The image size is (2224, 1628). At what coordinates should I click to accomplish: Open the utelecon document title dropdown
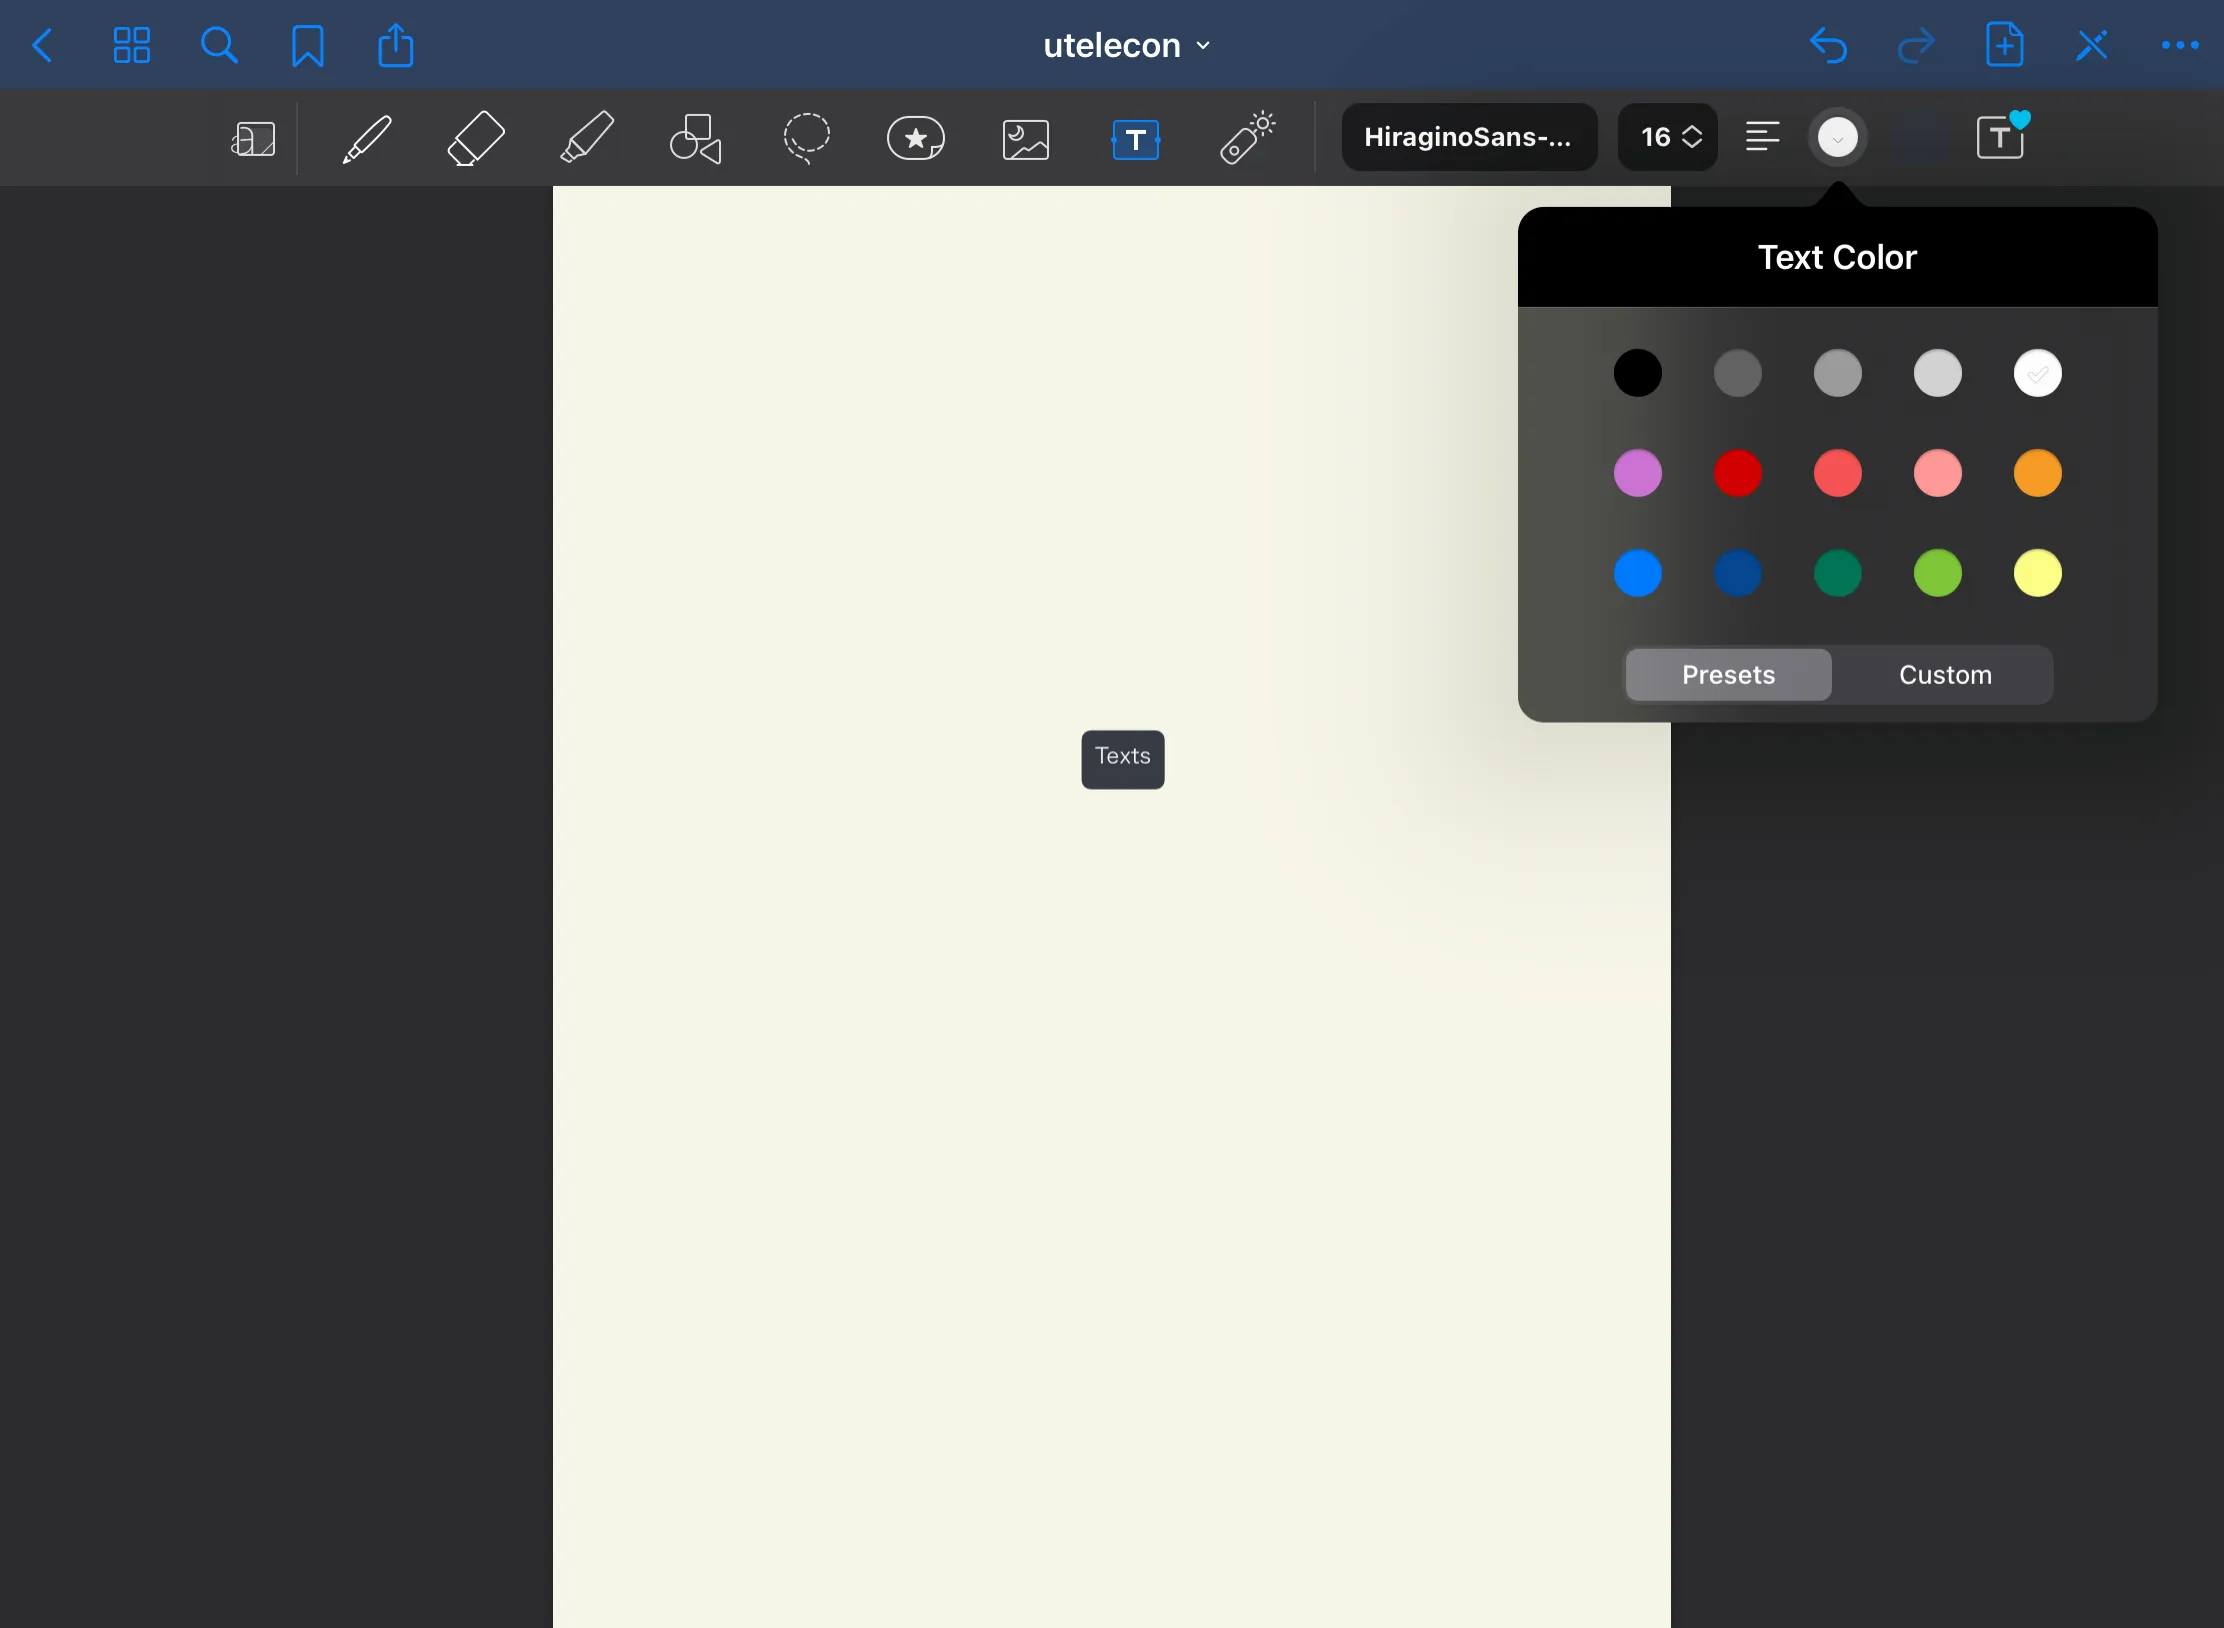tap(1126, 46)
